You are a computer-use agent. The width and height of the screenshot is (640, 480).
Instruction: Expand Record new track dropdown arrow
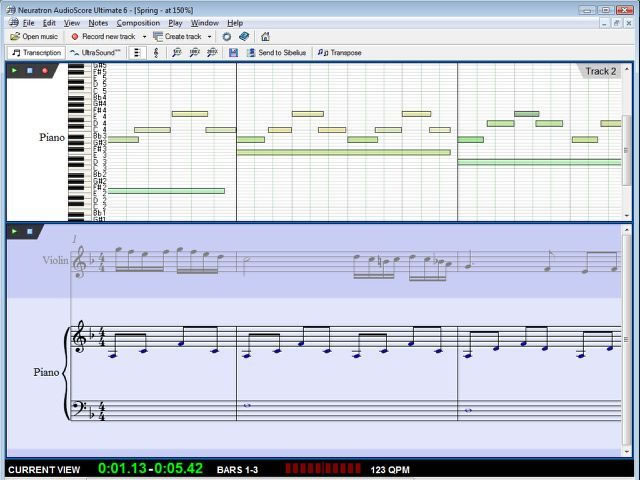(x=144, y=37)
